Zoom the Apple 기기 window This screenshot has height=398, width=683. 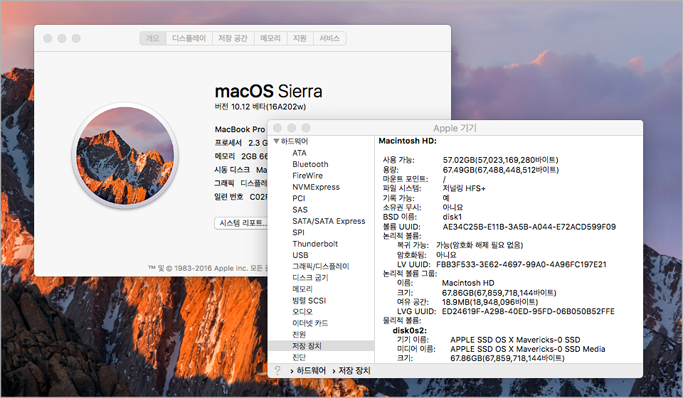click(x=306, y=128)
